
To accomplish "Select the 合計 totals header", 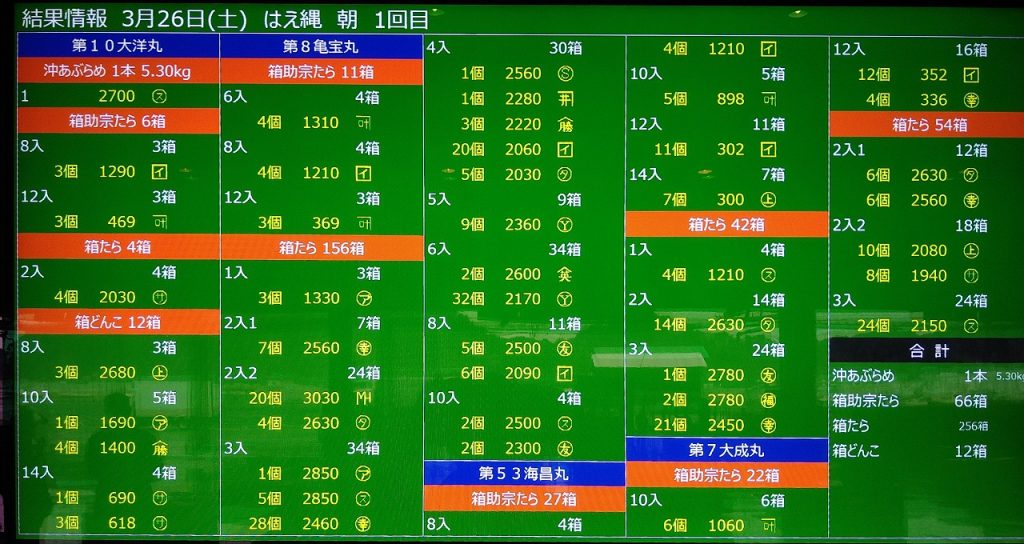I will [926, 351].
